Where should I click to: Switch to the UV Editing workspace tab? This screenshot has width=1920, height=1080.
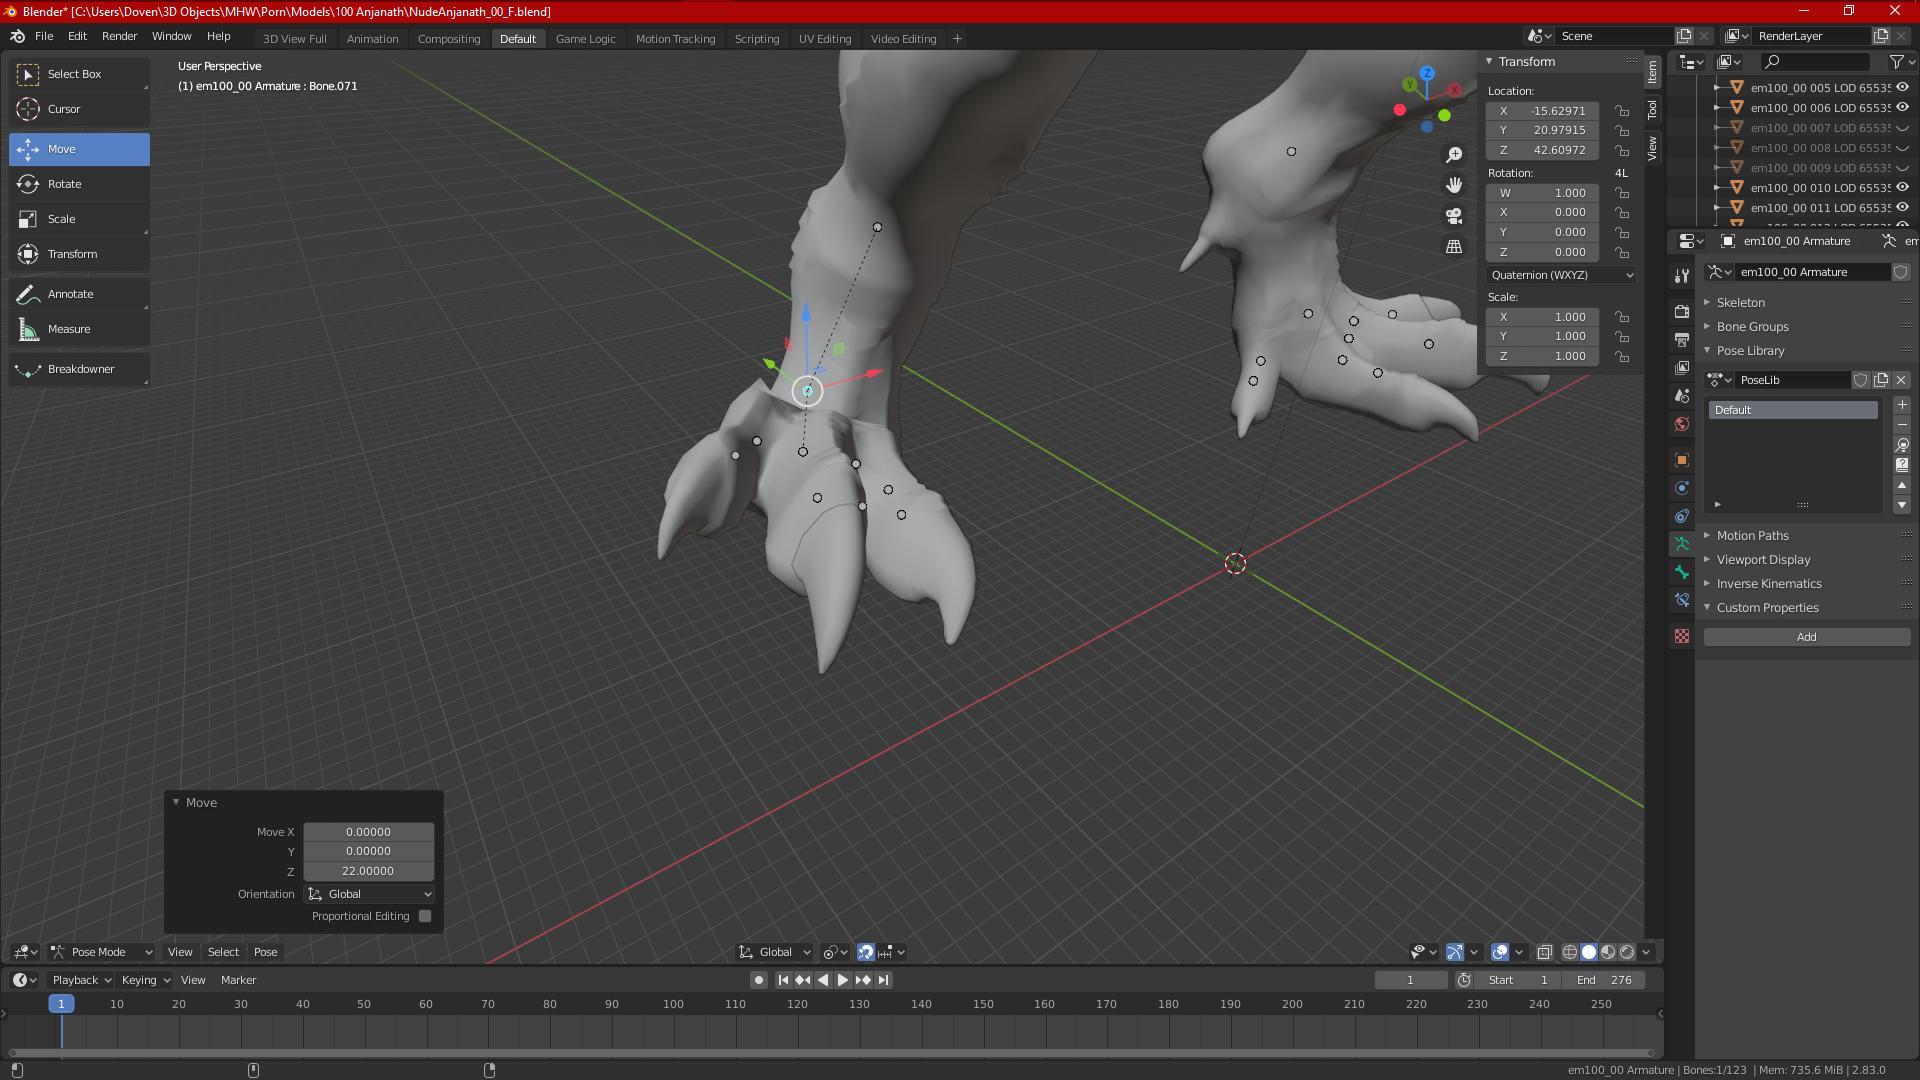click(825, 39)
